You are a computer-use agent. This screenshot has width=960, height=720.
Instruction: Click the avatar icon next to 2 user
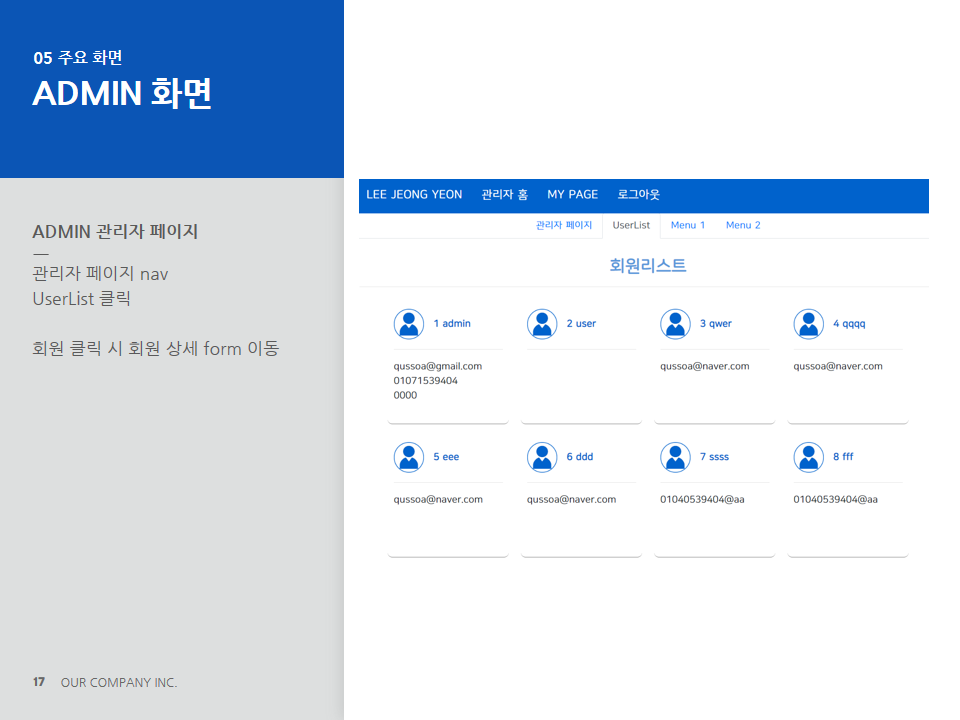tap(542, 324)
